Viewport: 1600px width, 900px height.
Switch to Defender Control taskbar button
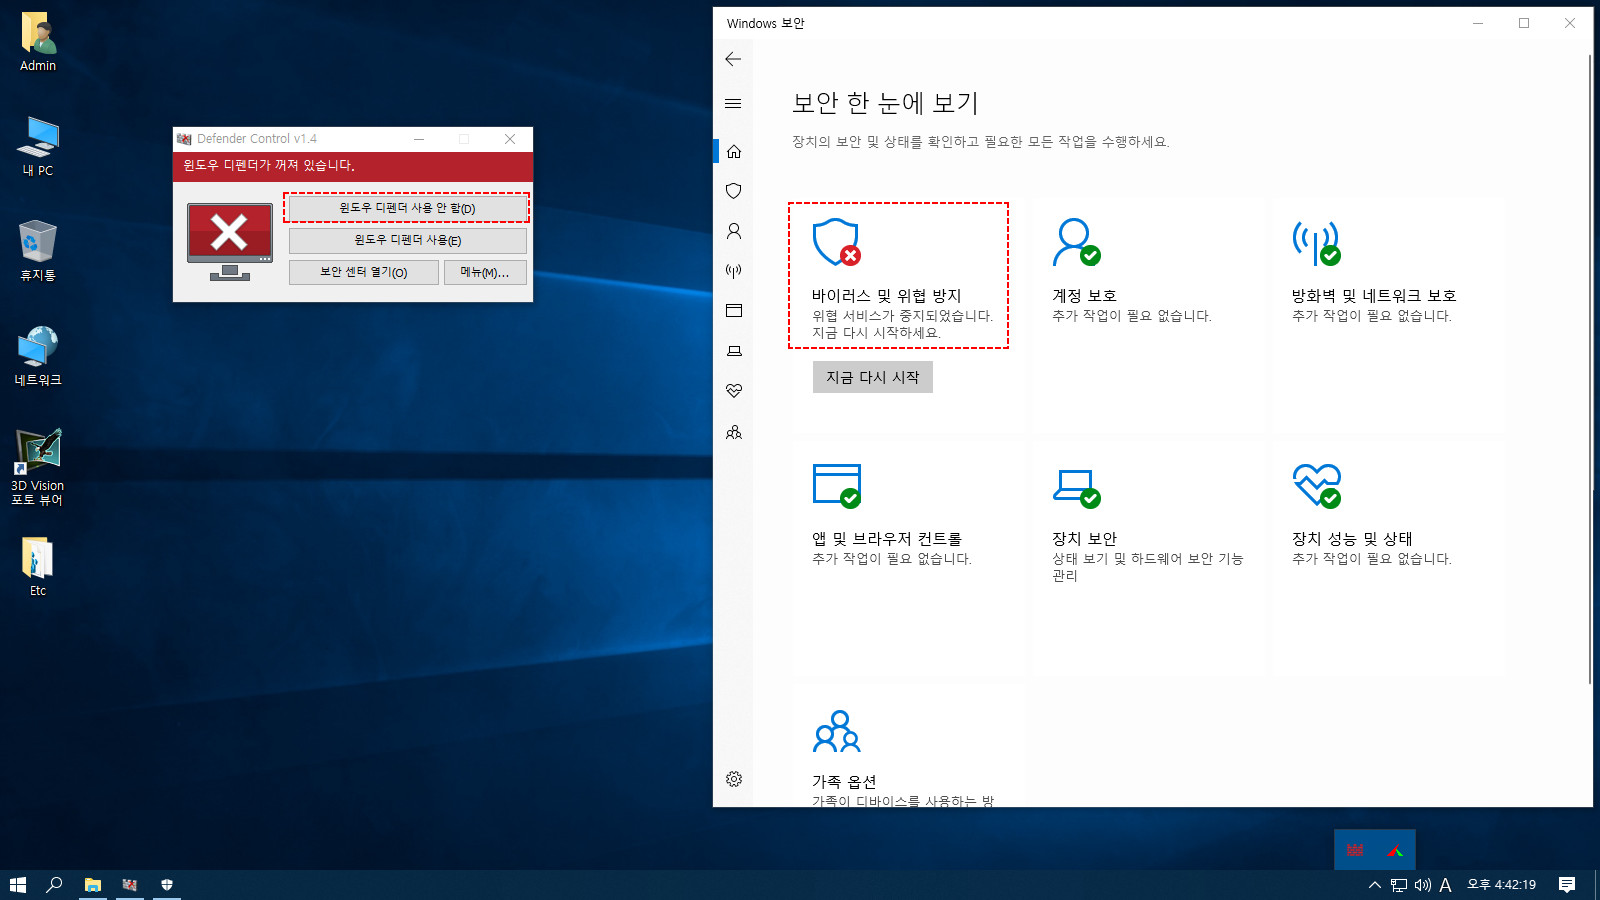[130, 885]
